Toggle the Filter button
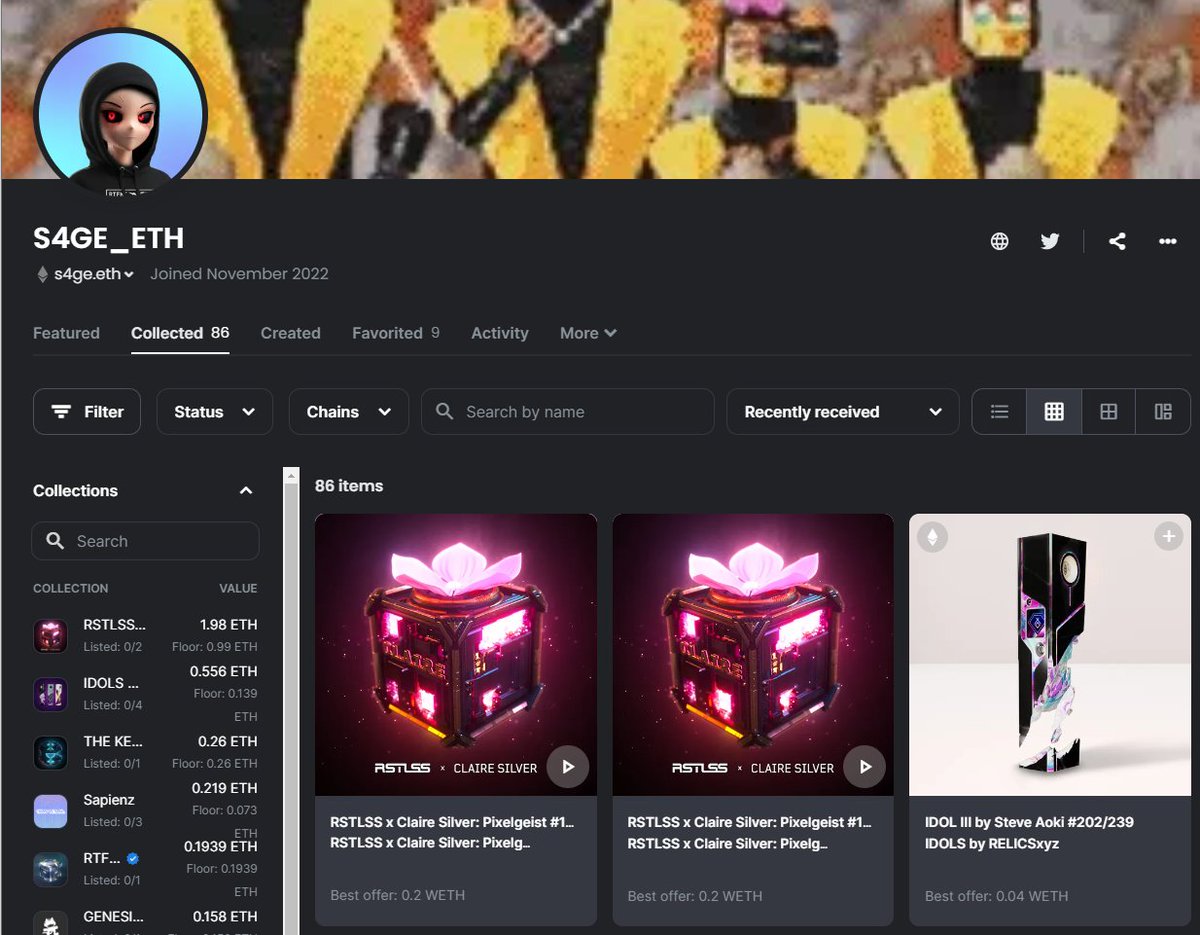 [x=87, y=411]
